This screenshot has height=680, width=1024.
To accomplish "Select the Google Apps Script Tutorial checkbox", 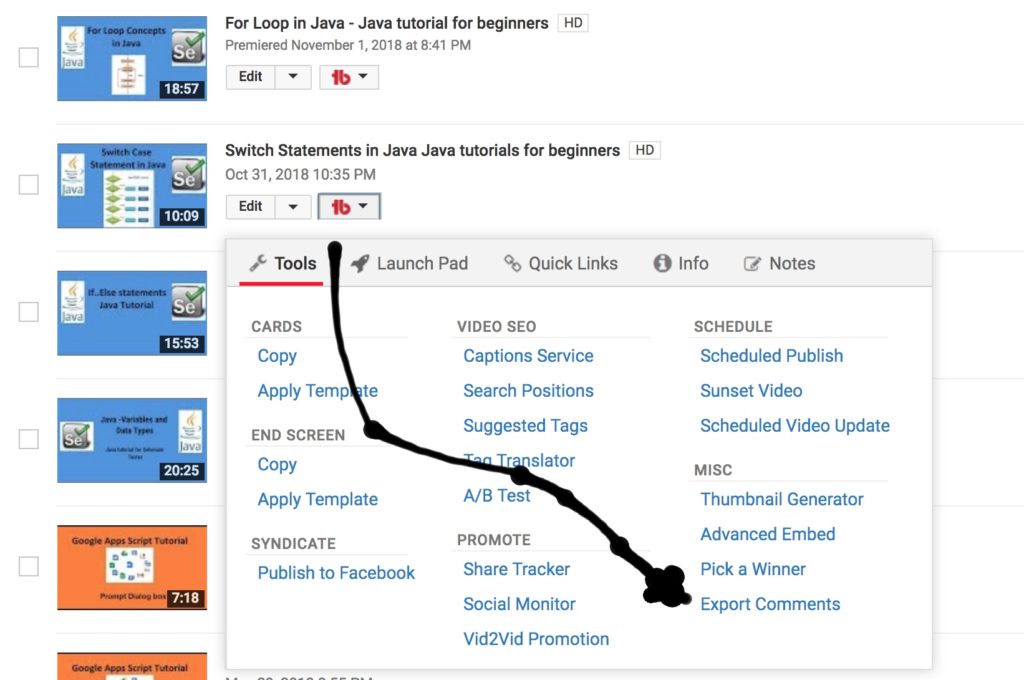I will point(27,568).
